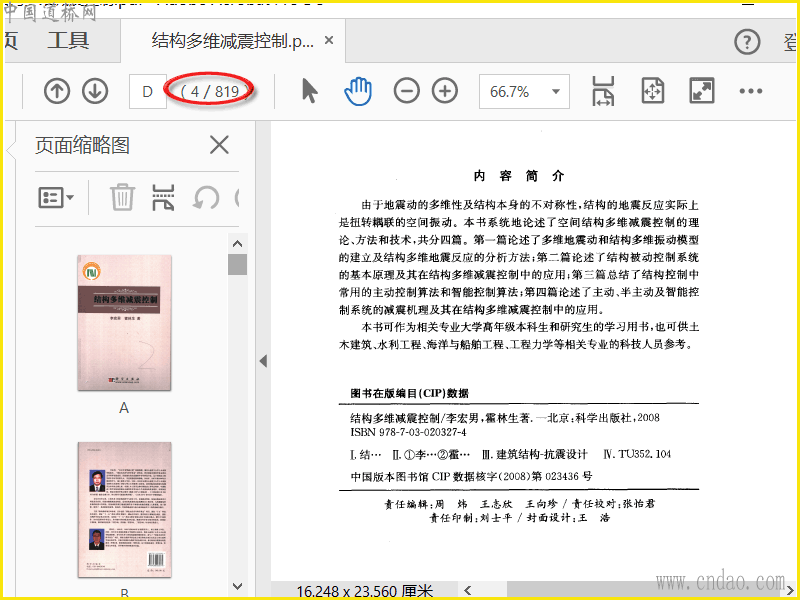Click the thumbnails panel page-layout icon
The width and height of the screenshot is (800, 600).
(x=163, y=197)
